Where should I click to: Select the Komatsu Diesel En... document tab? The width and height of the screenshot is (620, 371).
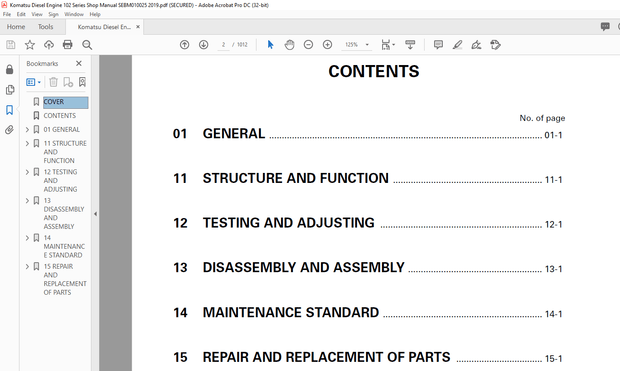point(104,27)
